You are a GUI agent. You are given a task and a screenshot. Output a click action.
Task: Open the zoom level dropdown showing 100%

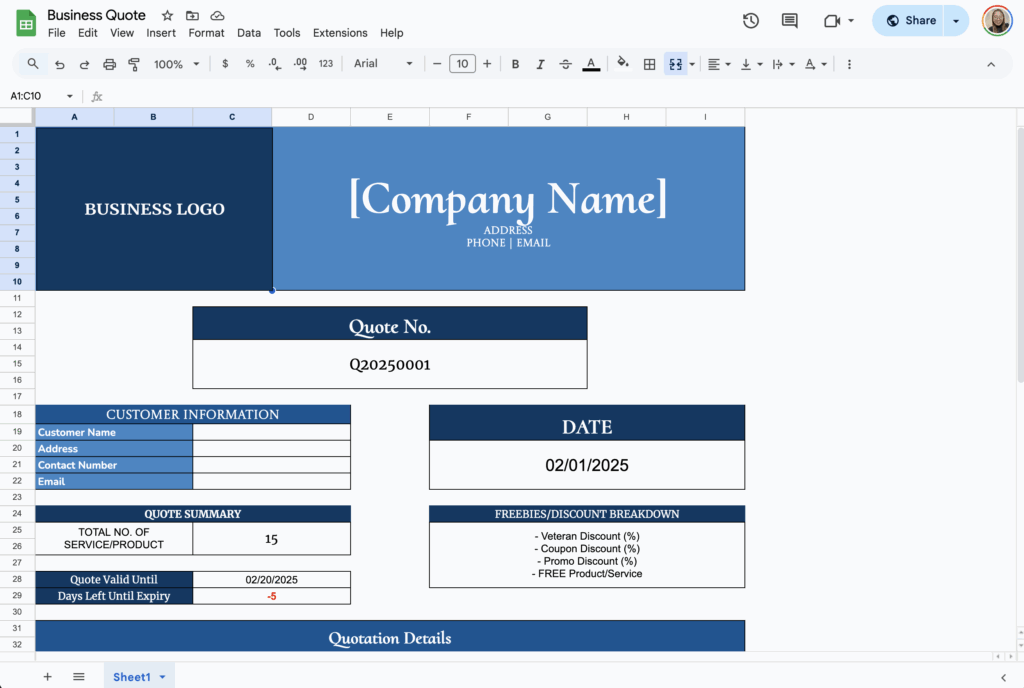coord(175,63)
